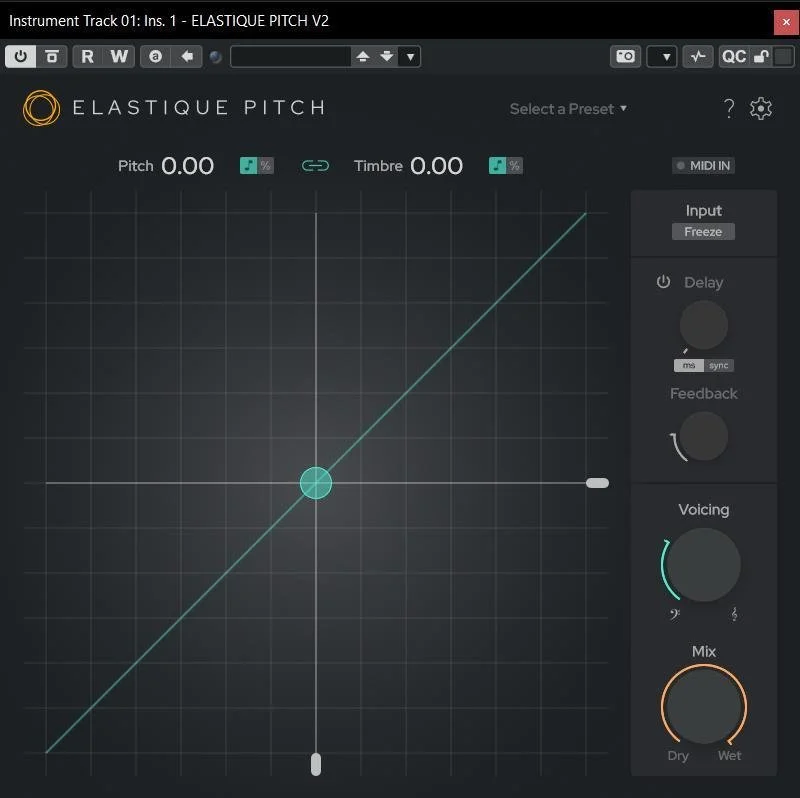Click the Timbre value 0.00

pyautogui.click(x=436, y=166)
